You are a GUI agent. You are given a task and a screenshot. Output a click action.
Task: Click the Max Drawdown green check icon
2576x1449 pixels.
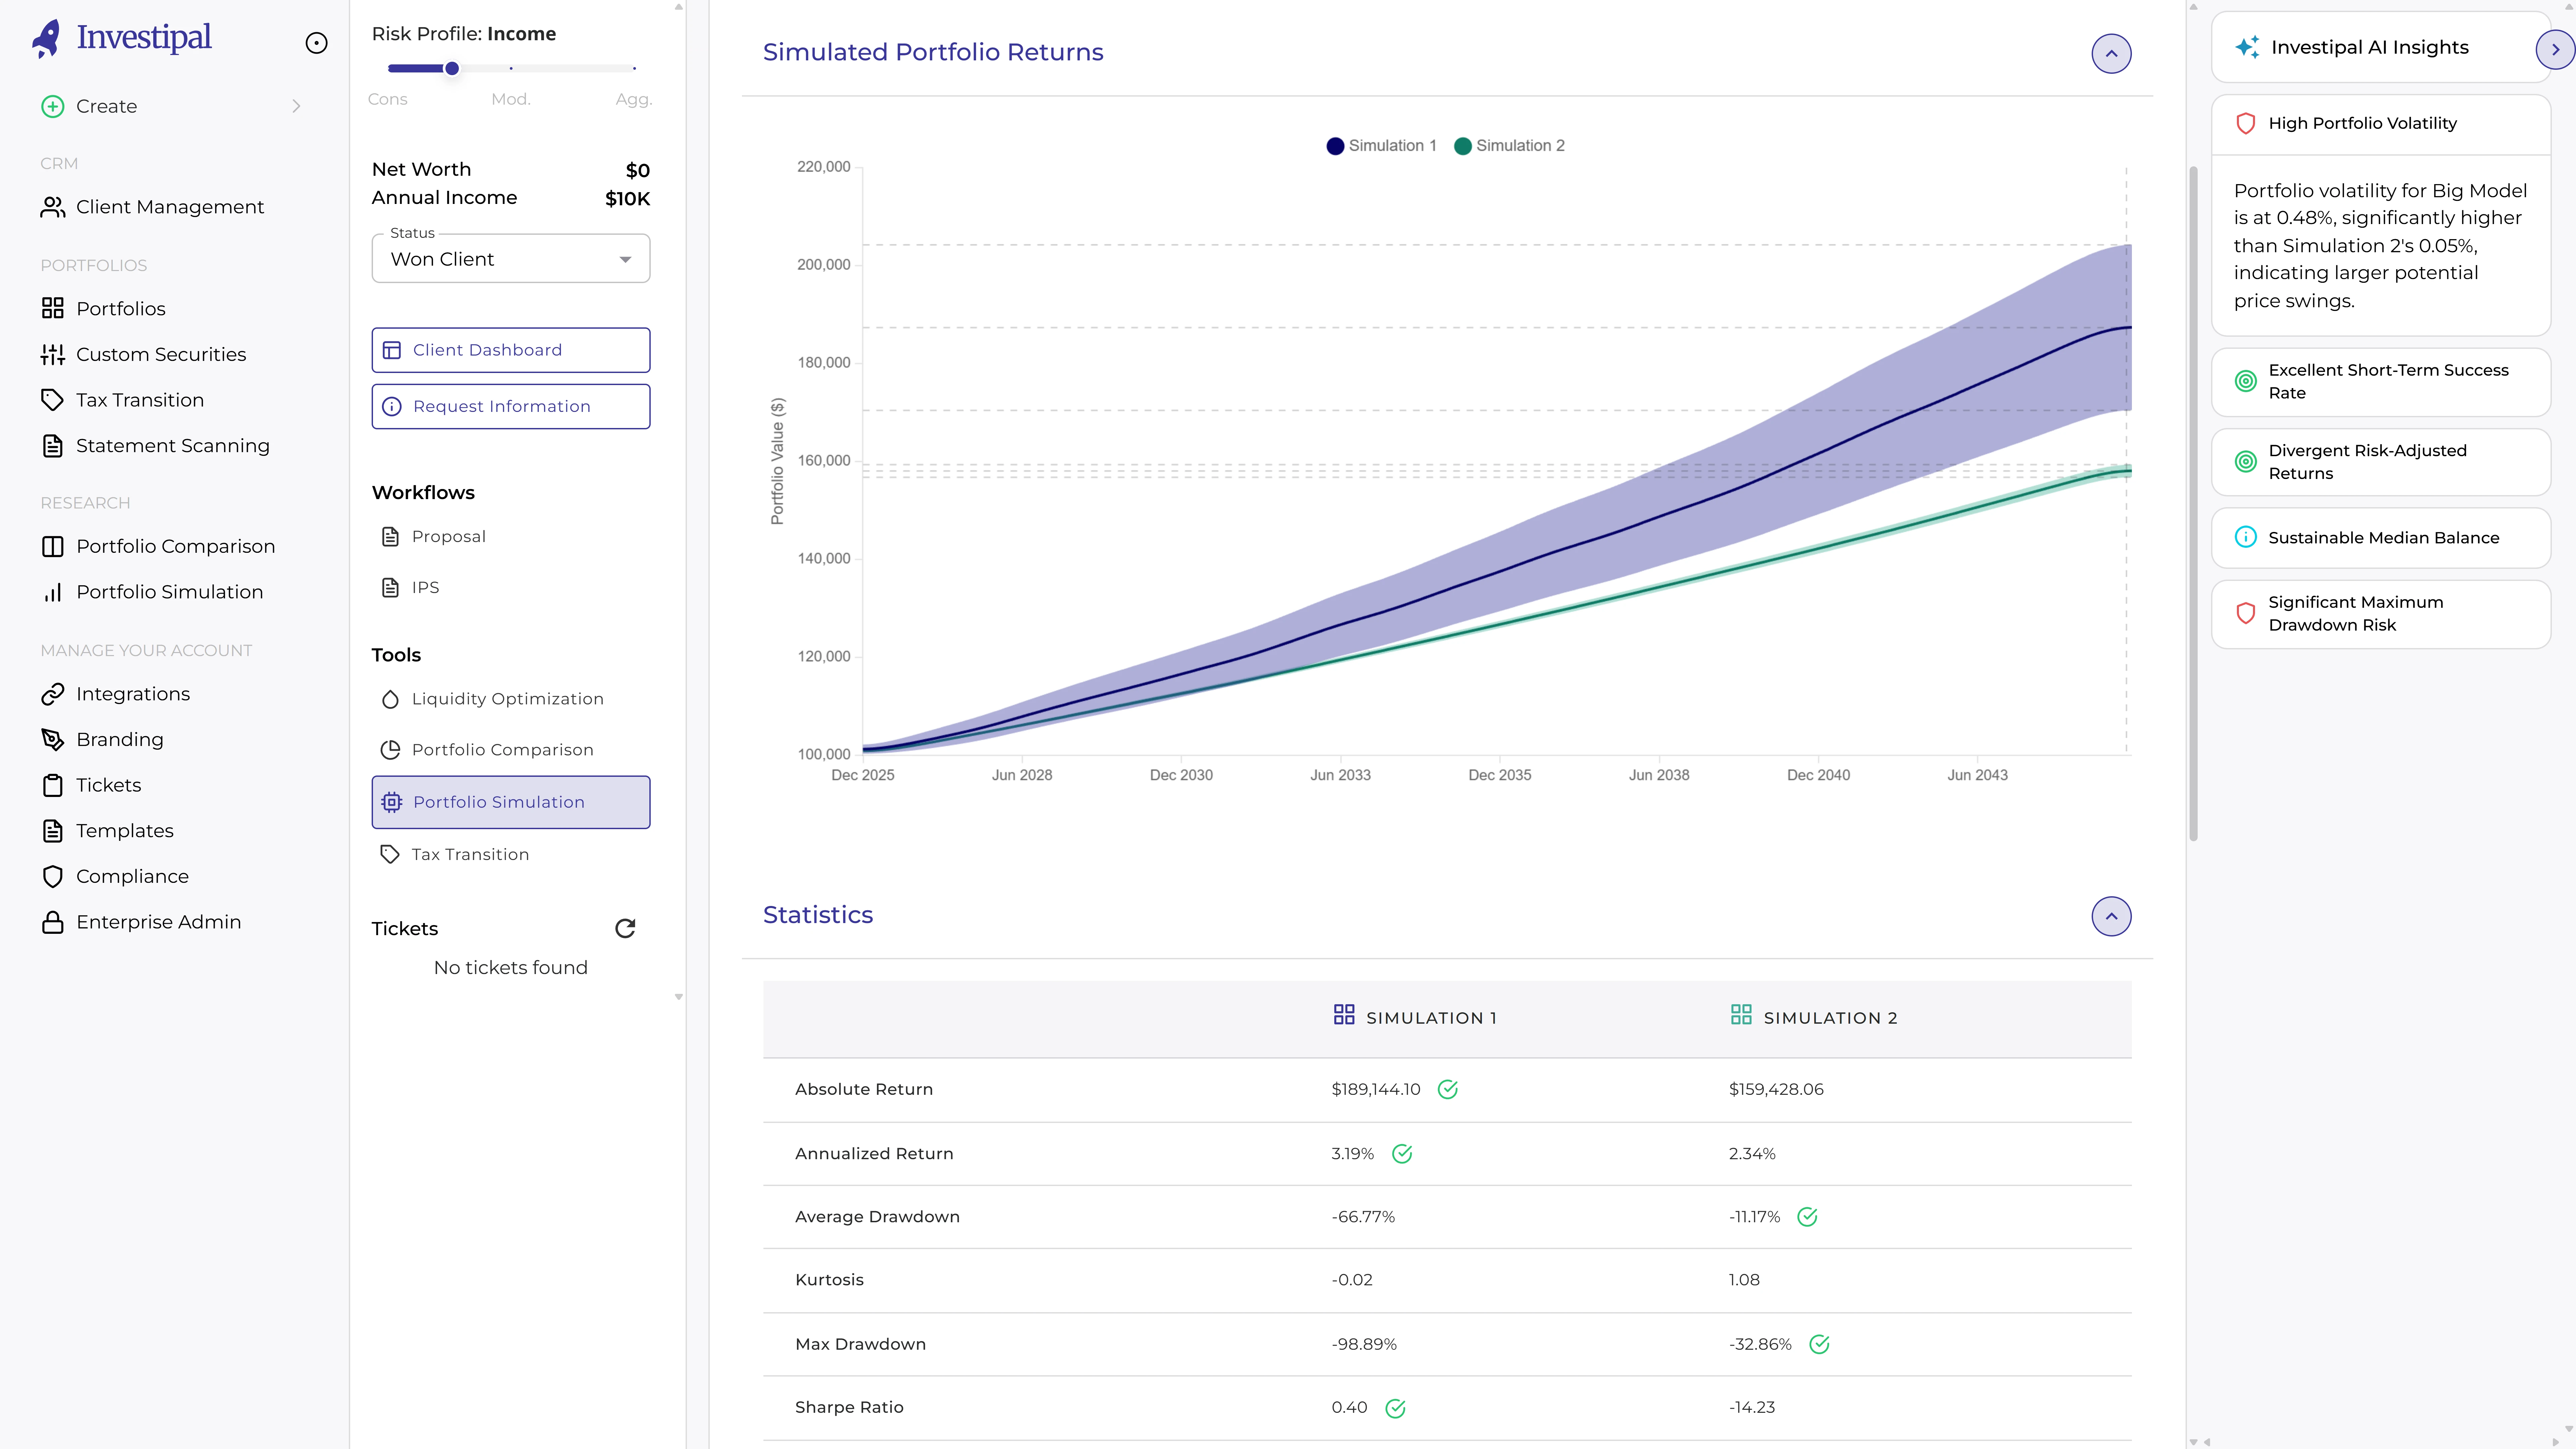coord(1819,1344)
